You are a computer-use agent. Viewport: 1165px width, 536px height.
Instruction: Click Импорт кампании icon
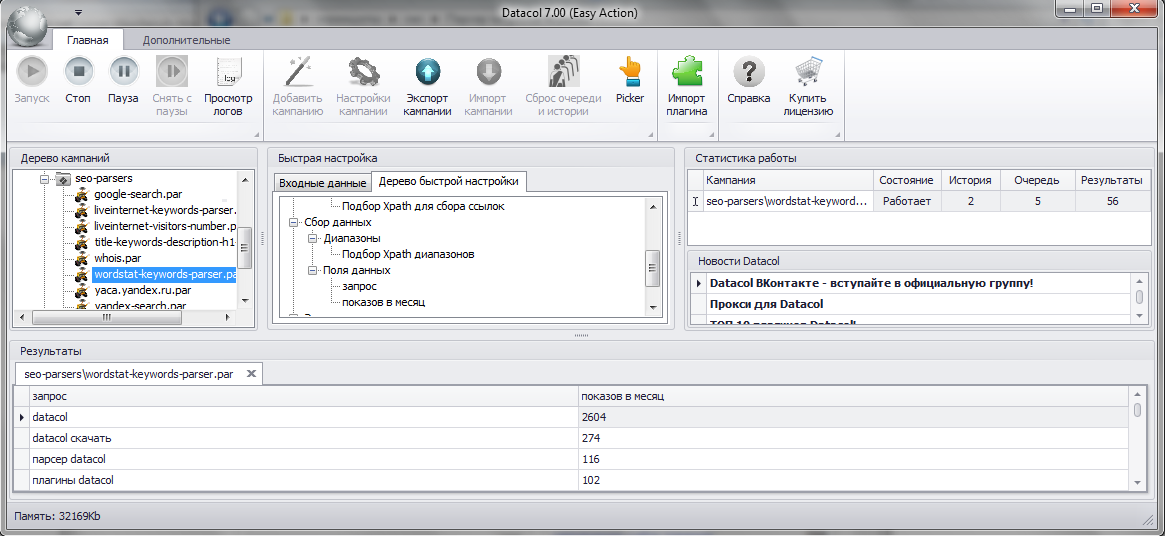488,72
